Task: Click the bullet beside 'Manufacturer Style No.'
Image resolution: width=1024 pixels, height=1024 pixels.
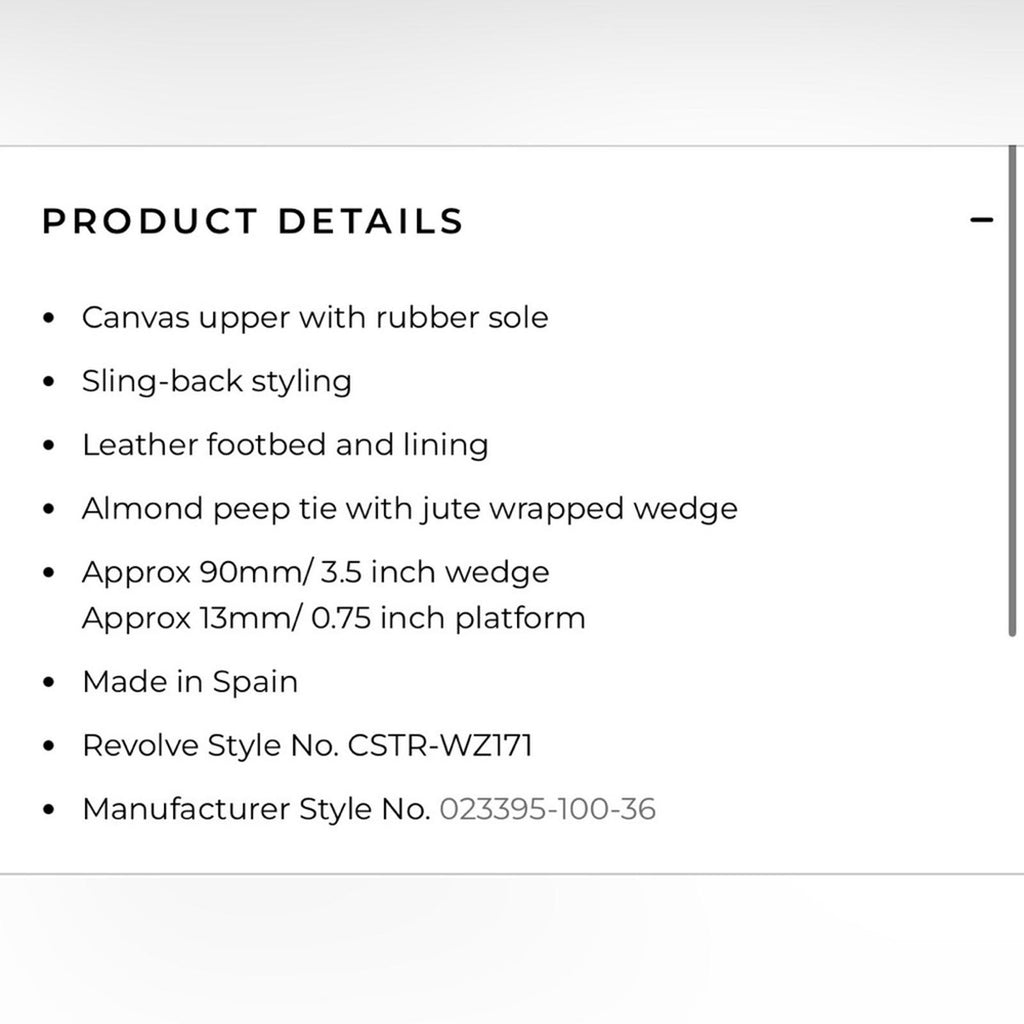Action: (x=49, y=810)
